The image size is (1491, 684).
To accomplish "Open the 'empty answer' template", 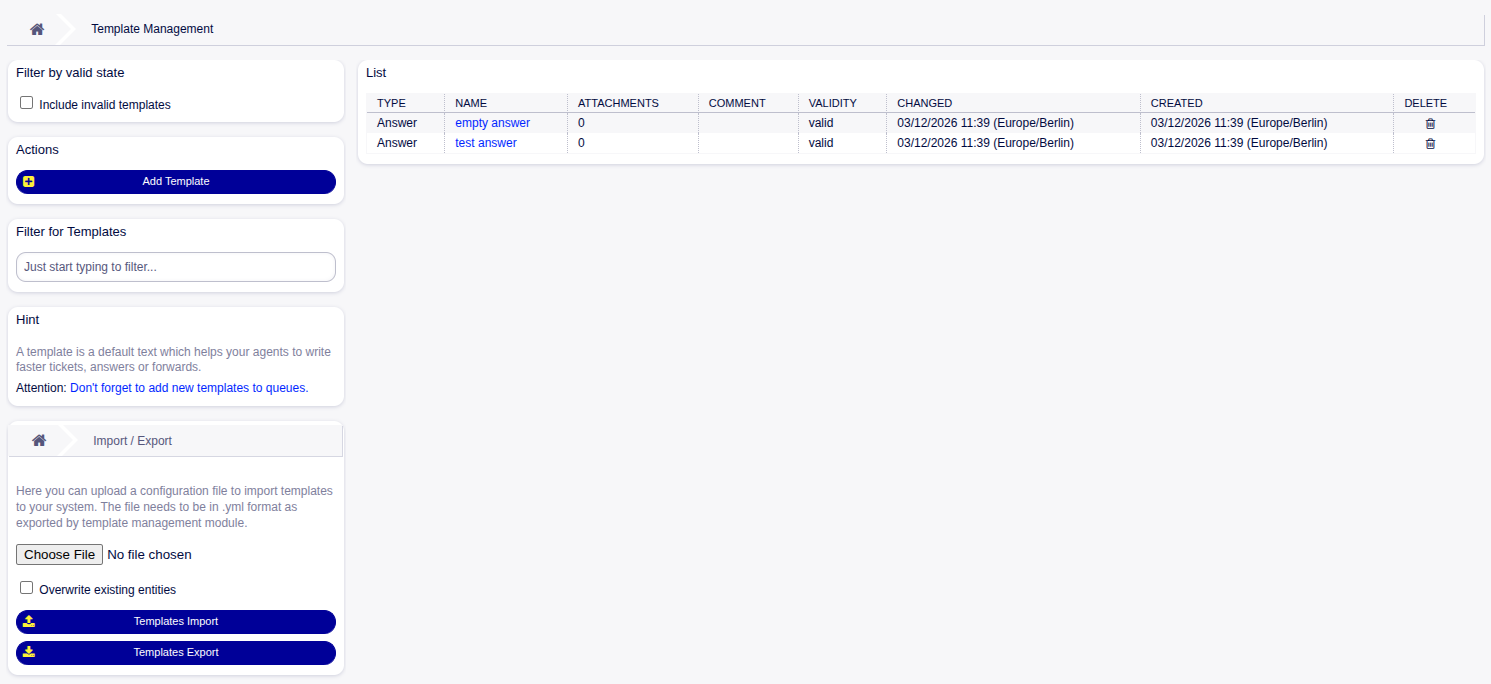I will pos(492,123).
